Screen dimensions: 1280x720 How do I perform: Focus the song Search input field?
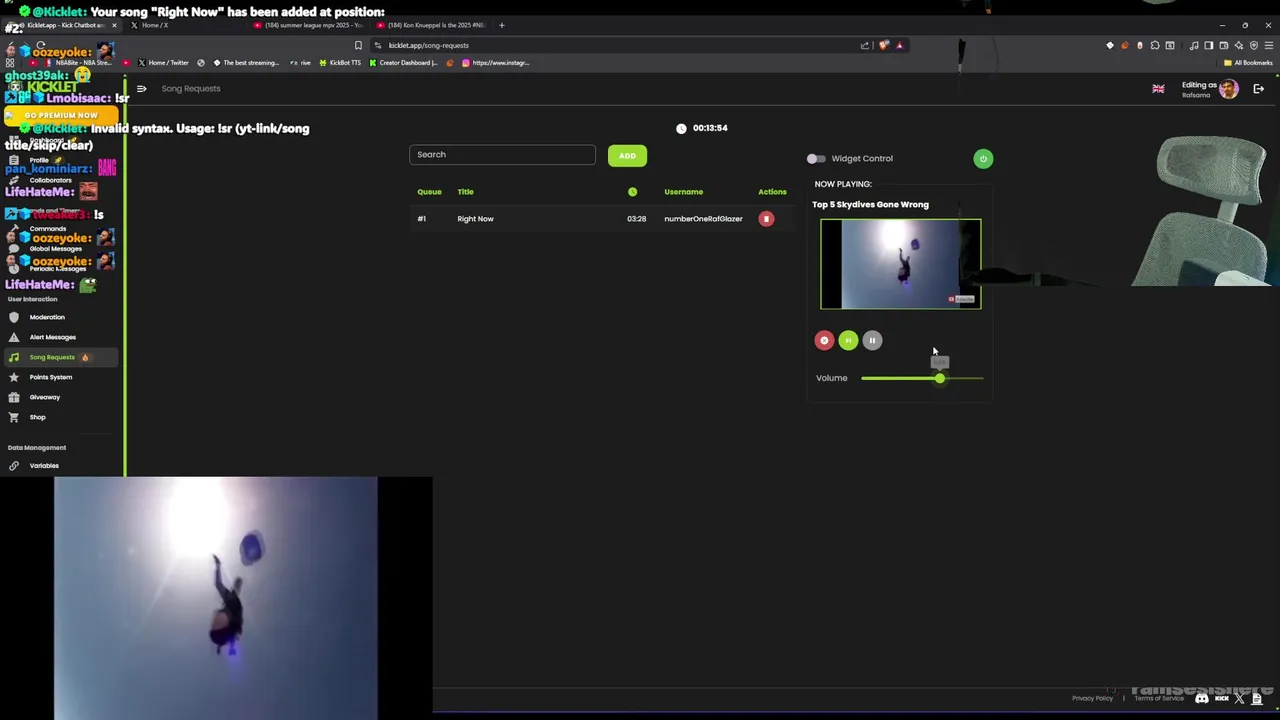502,155
